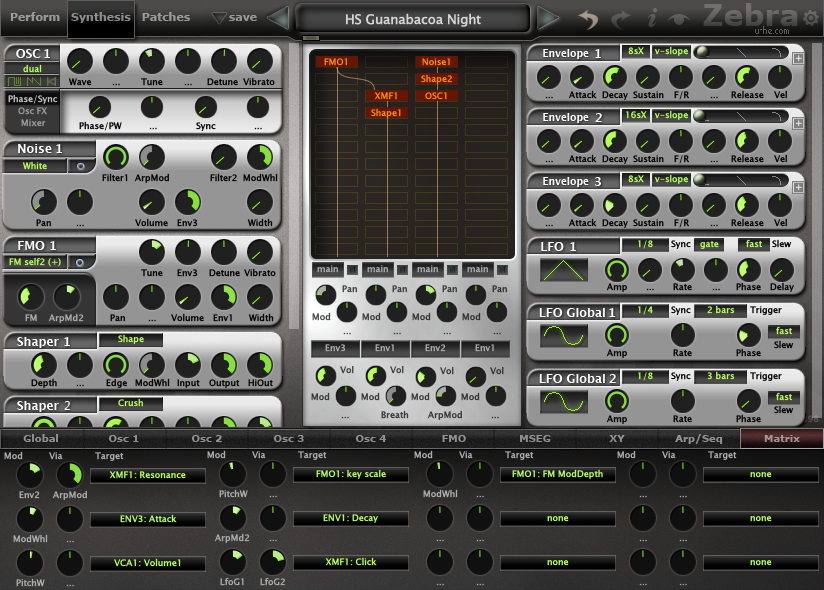The image size is (824, 590).
Task: Open the 1/4 sync selector in LFO Global 1
Action: point(645,310)
